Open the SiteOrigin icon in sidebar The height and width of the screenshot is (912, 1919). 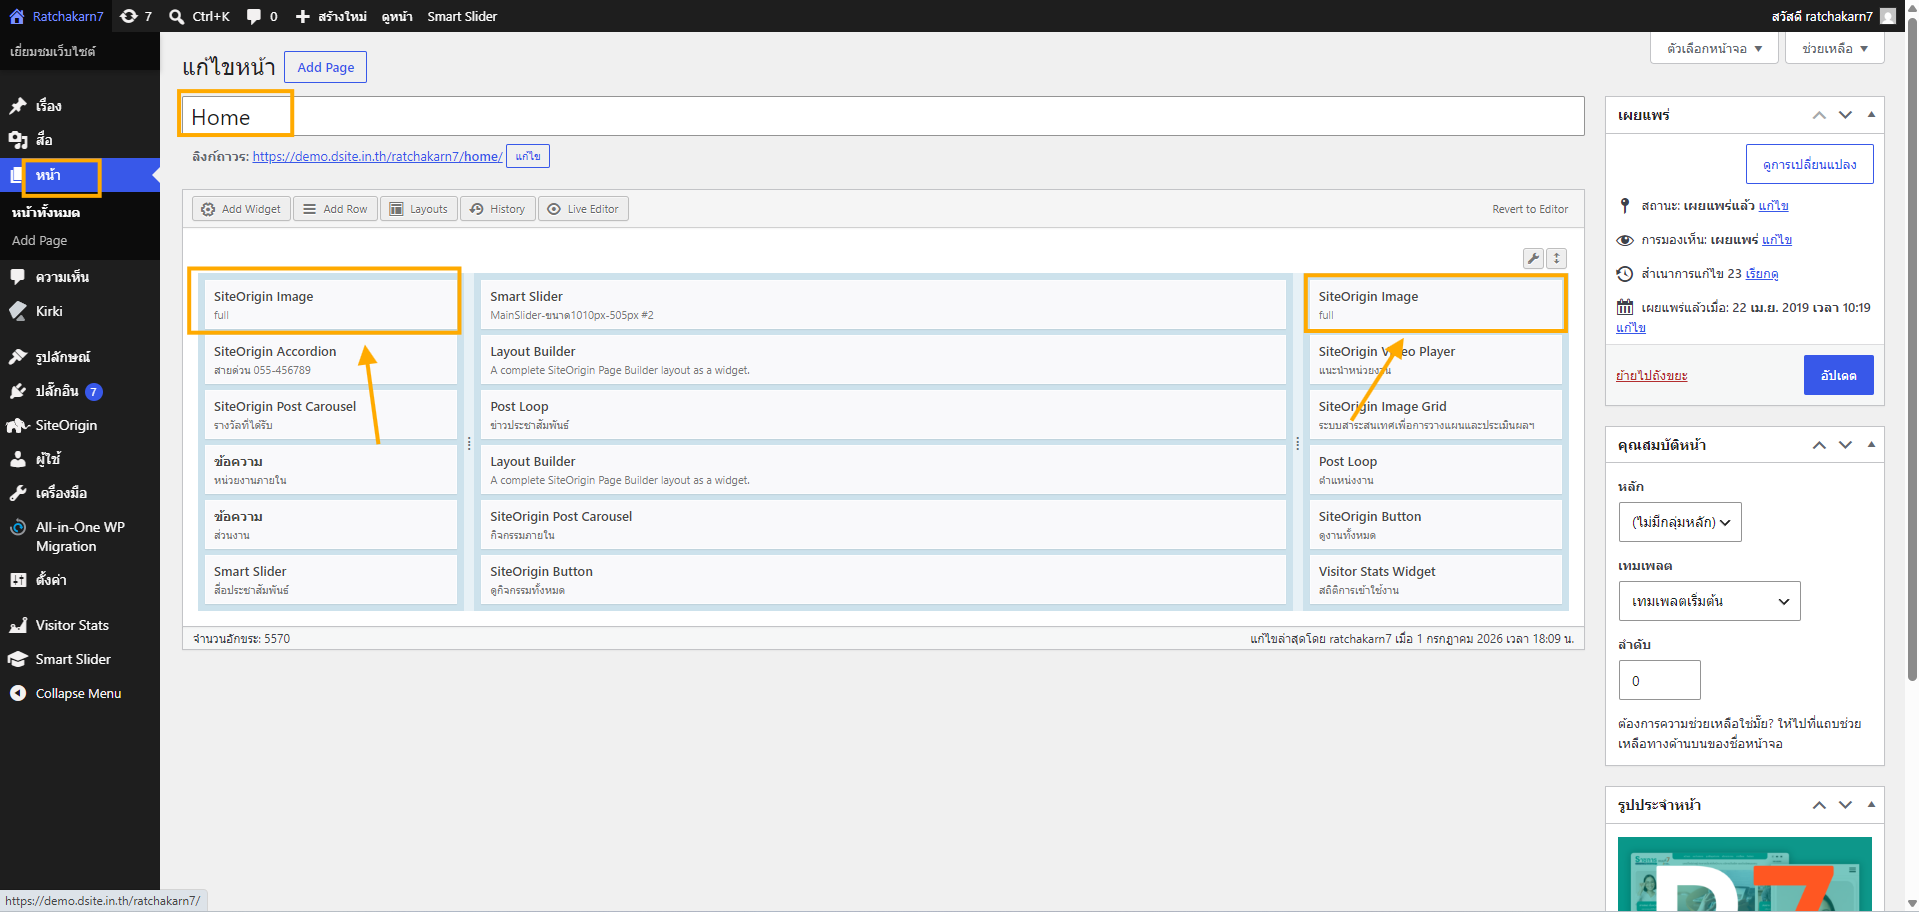pos(18,425)
